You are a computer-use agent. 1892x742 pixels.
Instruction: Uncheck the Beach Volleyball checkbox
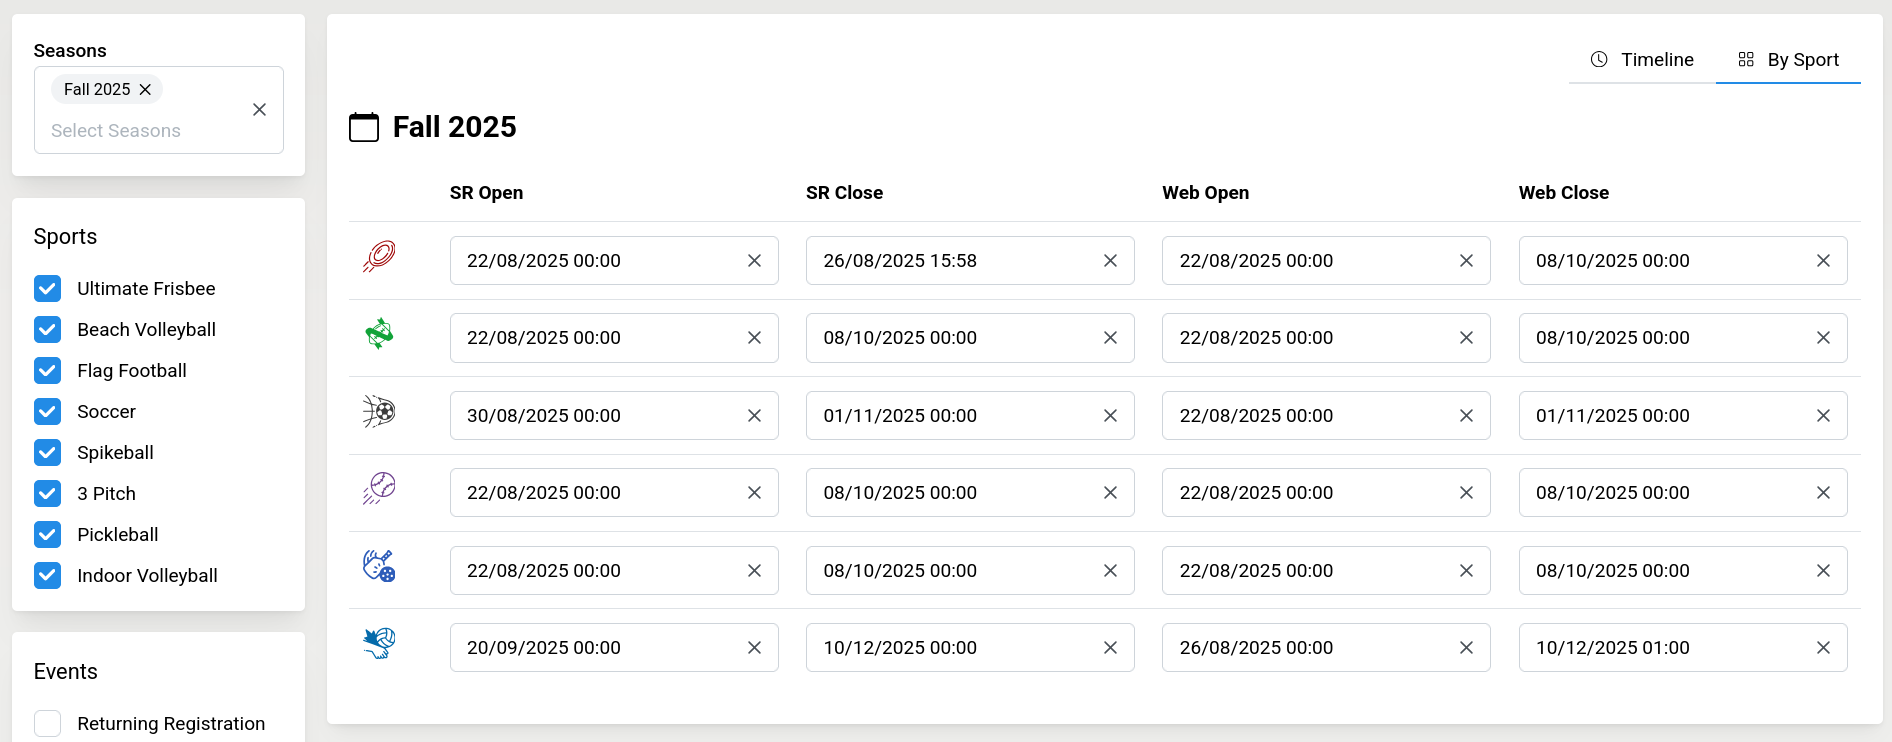tap(47, 330)
